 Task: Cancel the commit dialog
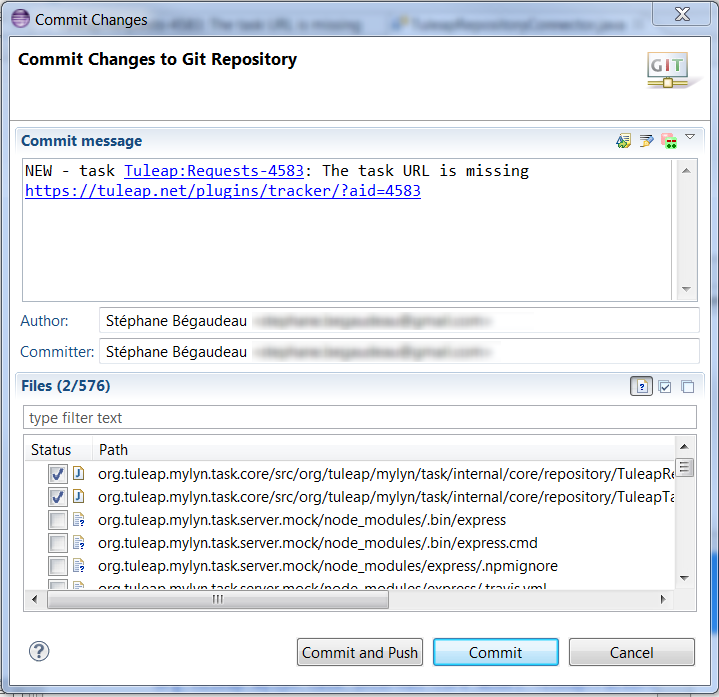632,652
